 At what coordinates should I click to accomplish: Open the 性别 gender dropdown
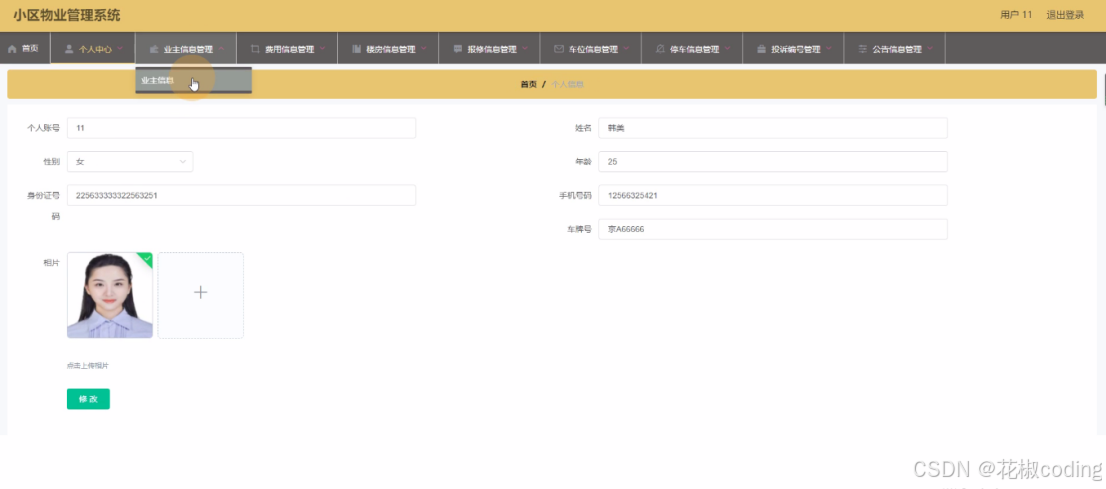(130, 162)
